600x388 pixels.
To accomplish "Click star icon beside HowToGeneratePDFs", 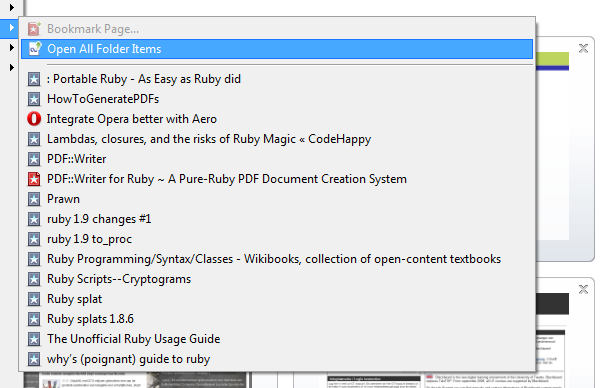I will (34, 99).
